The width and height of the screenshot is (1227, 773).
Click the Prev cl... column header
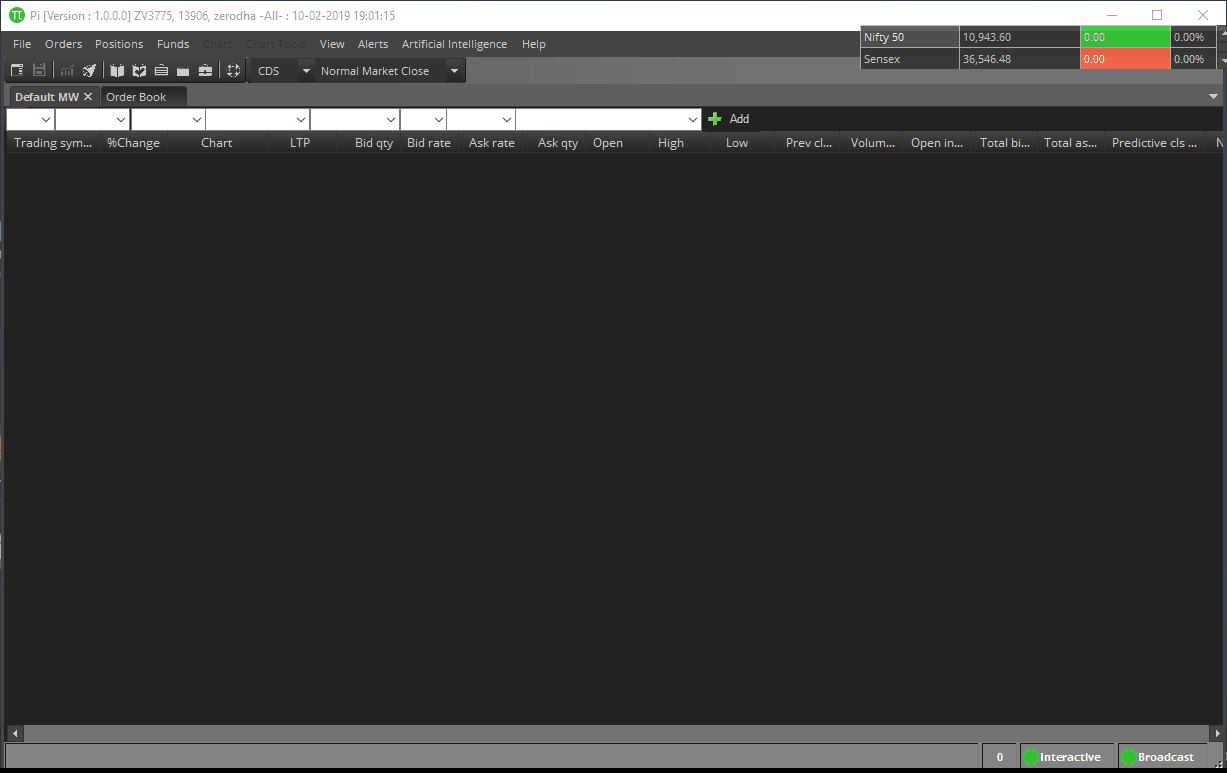(x=809, y=143)
